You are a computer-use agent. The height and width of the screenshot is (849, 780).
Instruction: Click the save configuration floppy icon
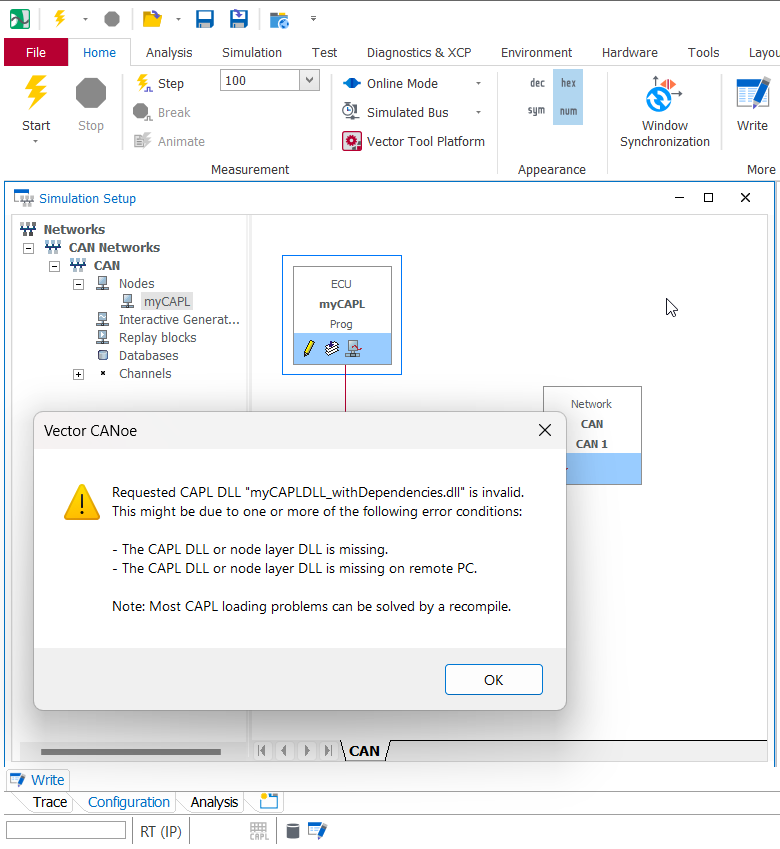point(205,19)
